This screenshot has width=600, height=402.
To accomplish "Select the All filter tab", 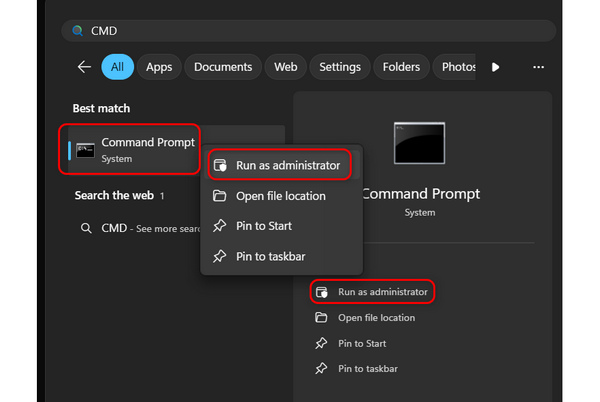I will [x=117, y=67].
